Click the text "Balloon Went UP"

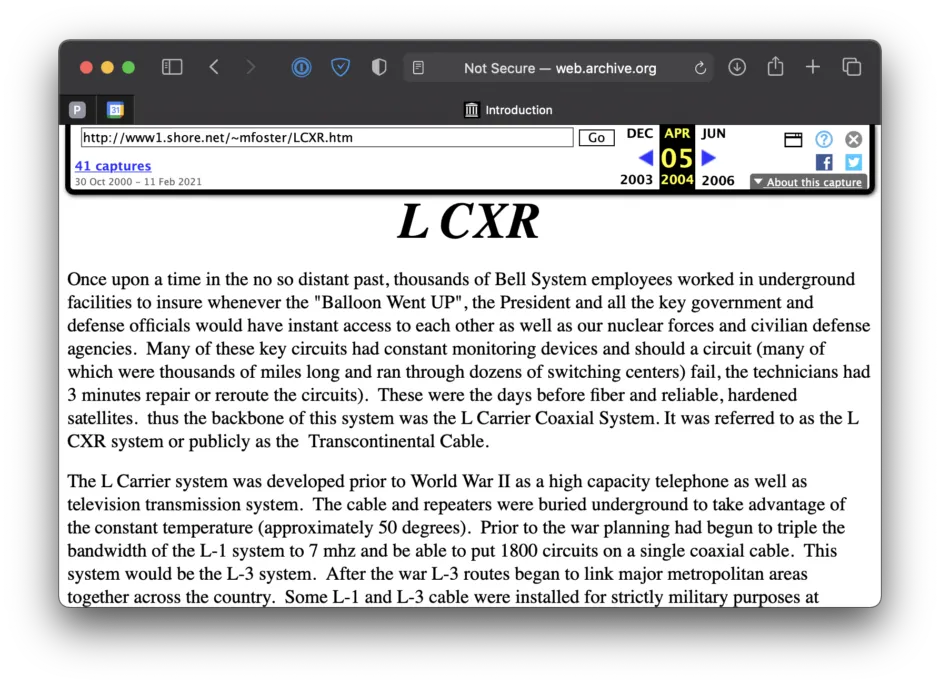(390, 302)
